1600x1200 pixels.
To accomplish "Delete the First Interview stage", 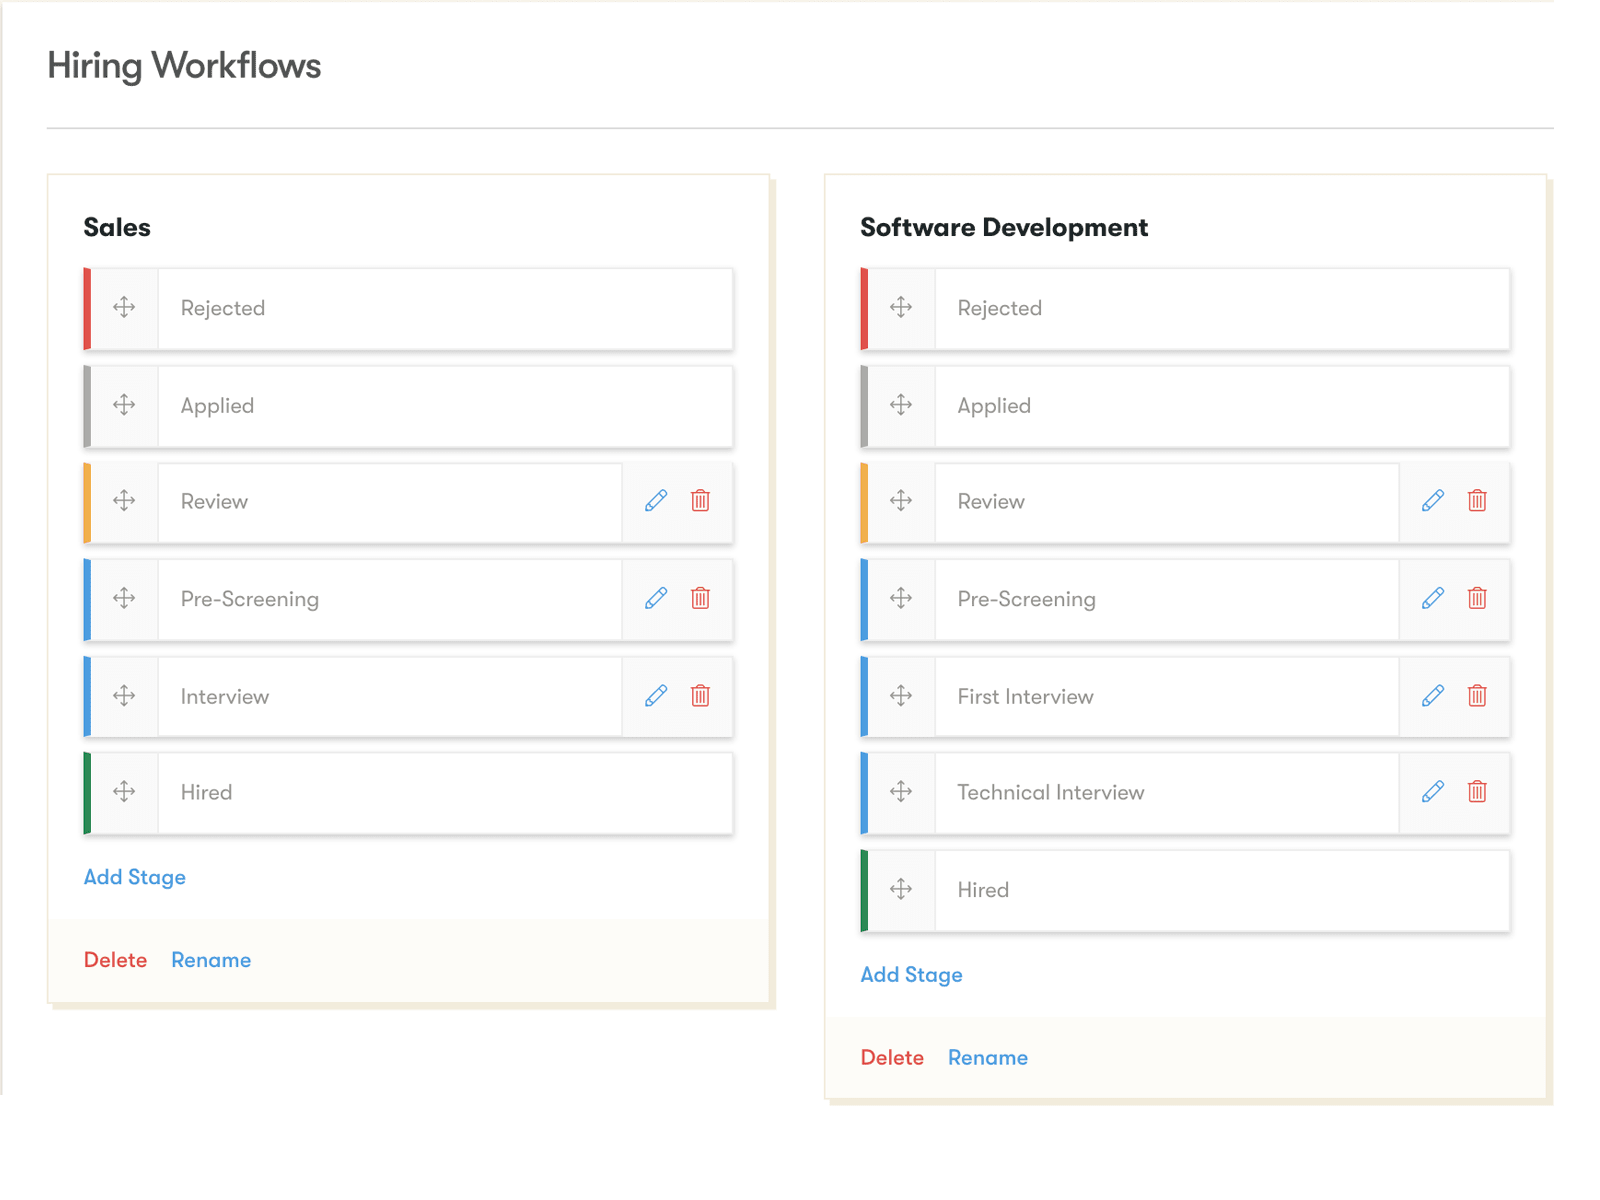I will pyautogui.click(x=1478, y=696).
